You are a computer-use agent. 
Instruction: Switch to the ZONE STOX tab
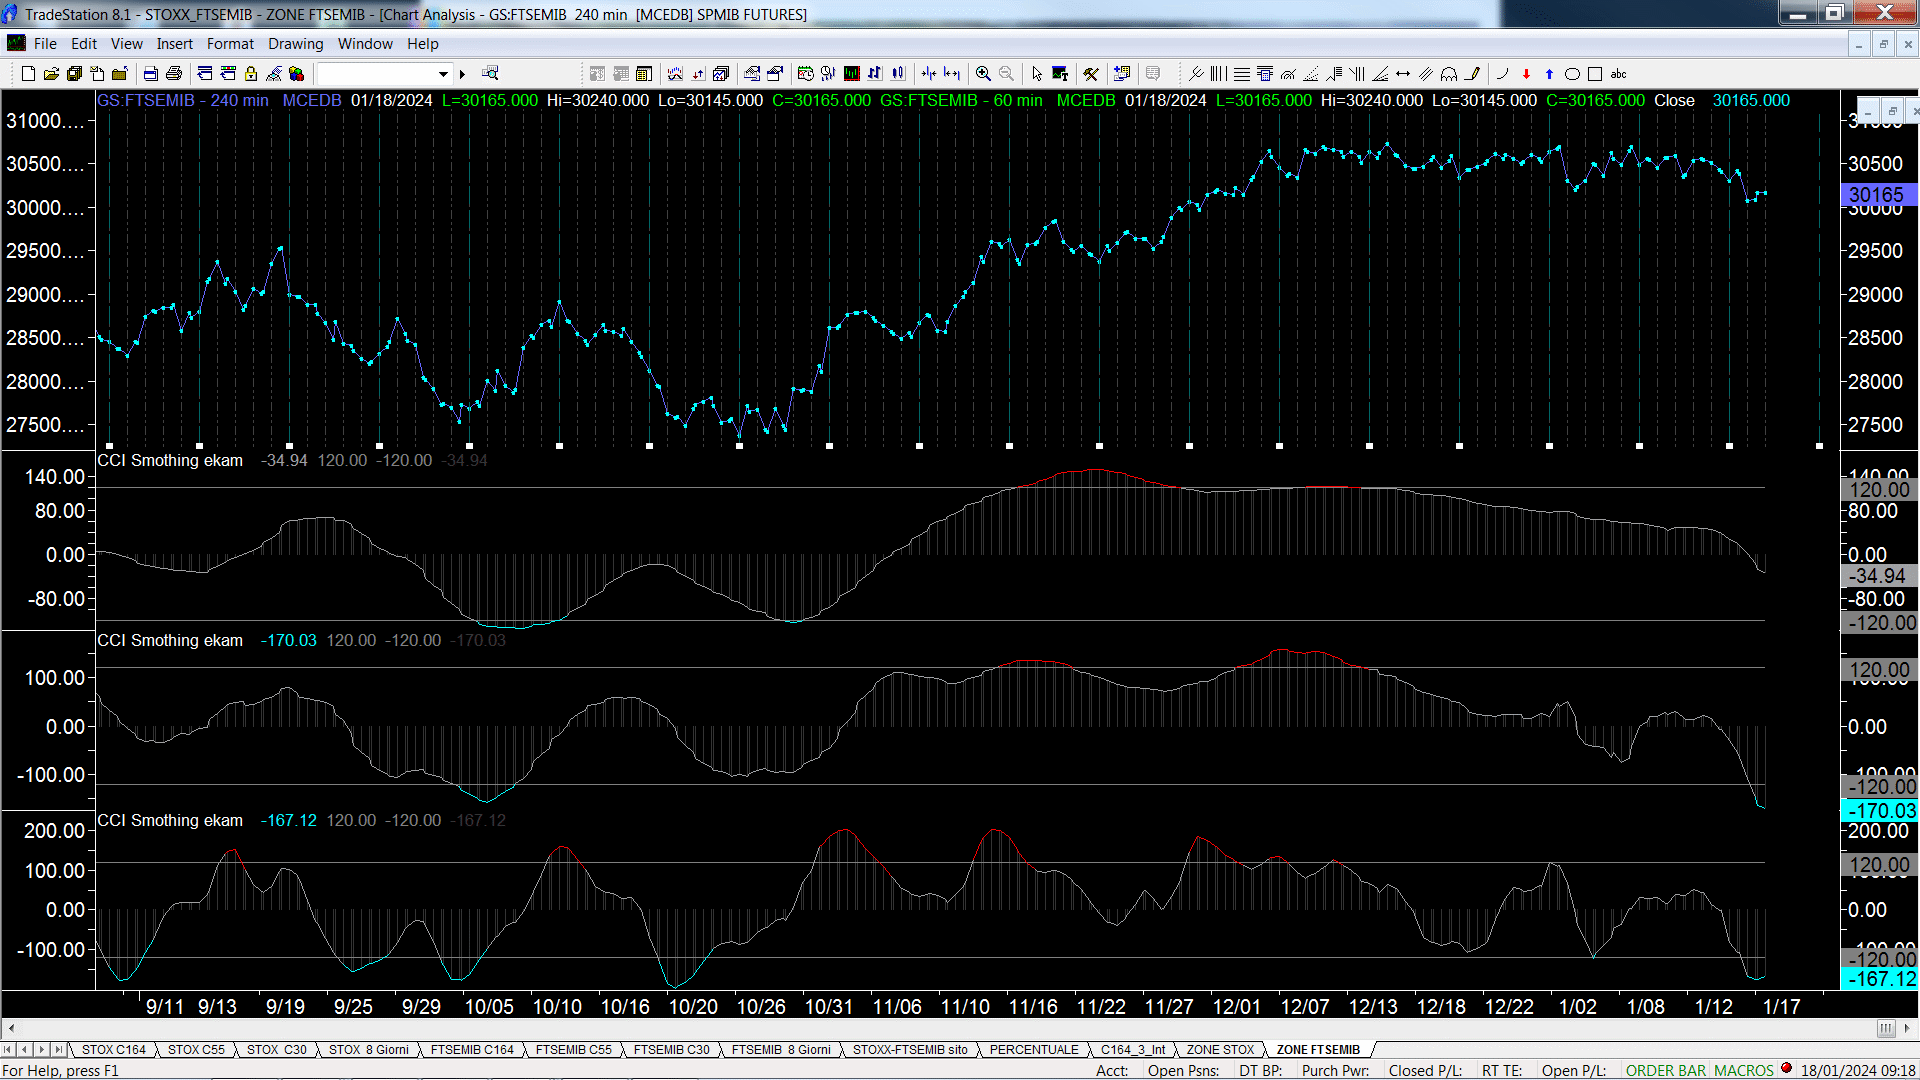point(1220,1050)
